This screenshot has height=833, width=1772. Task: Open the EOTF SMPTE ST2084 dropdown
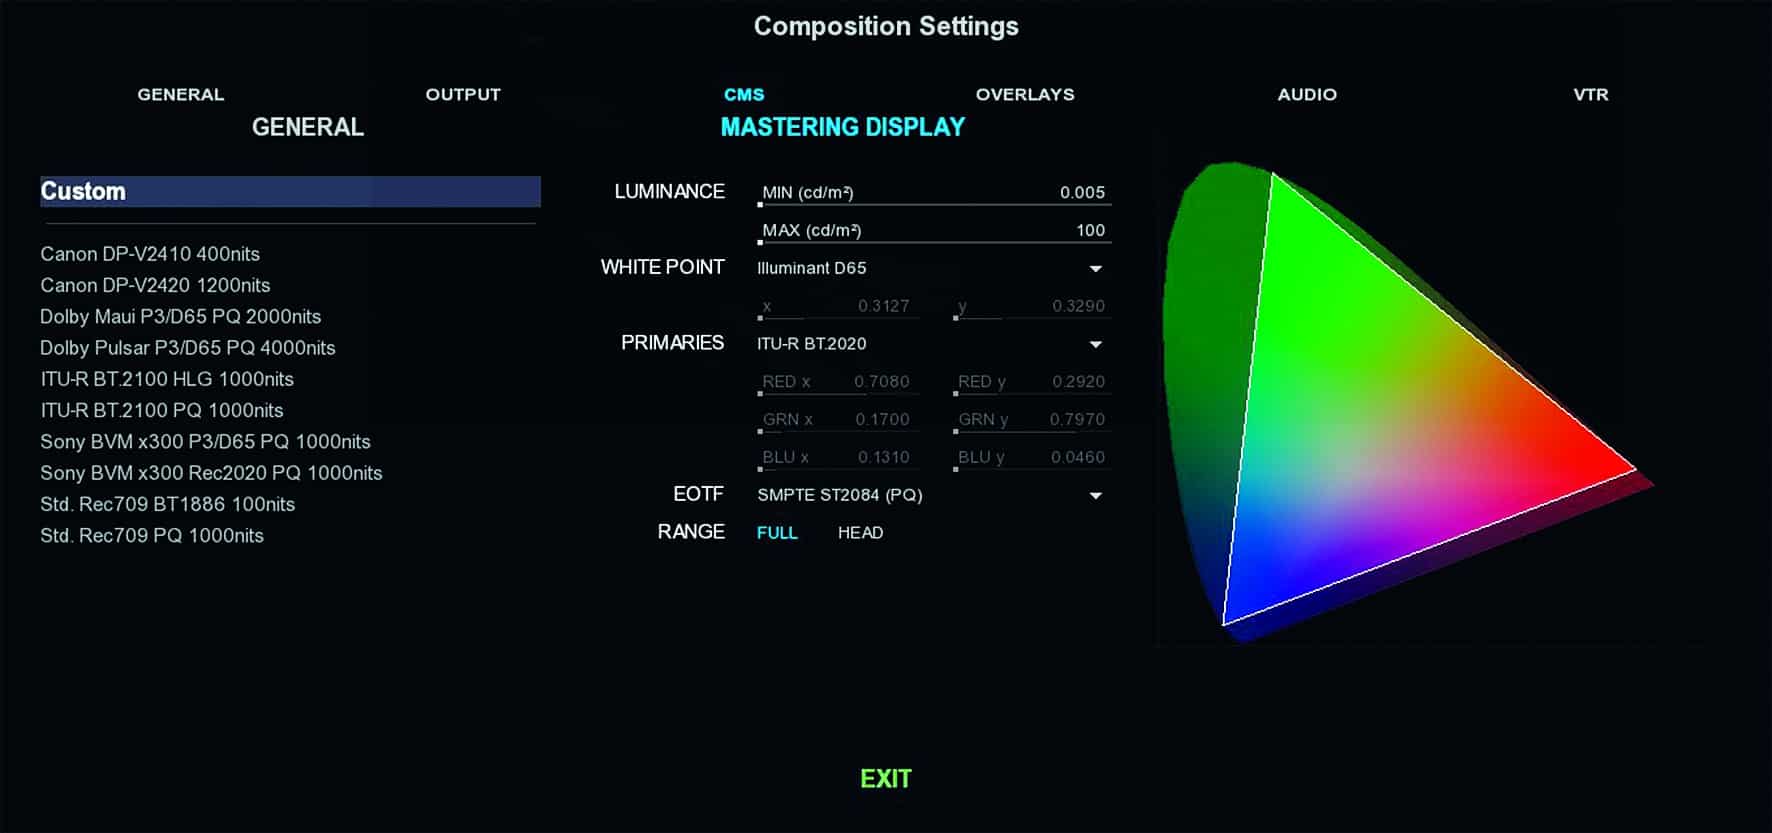(1095, 496)
